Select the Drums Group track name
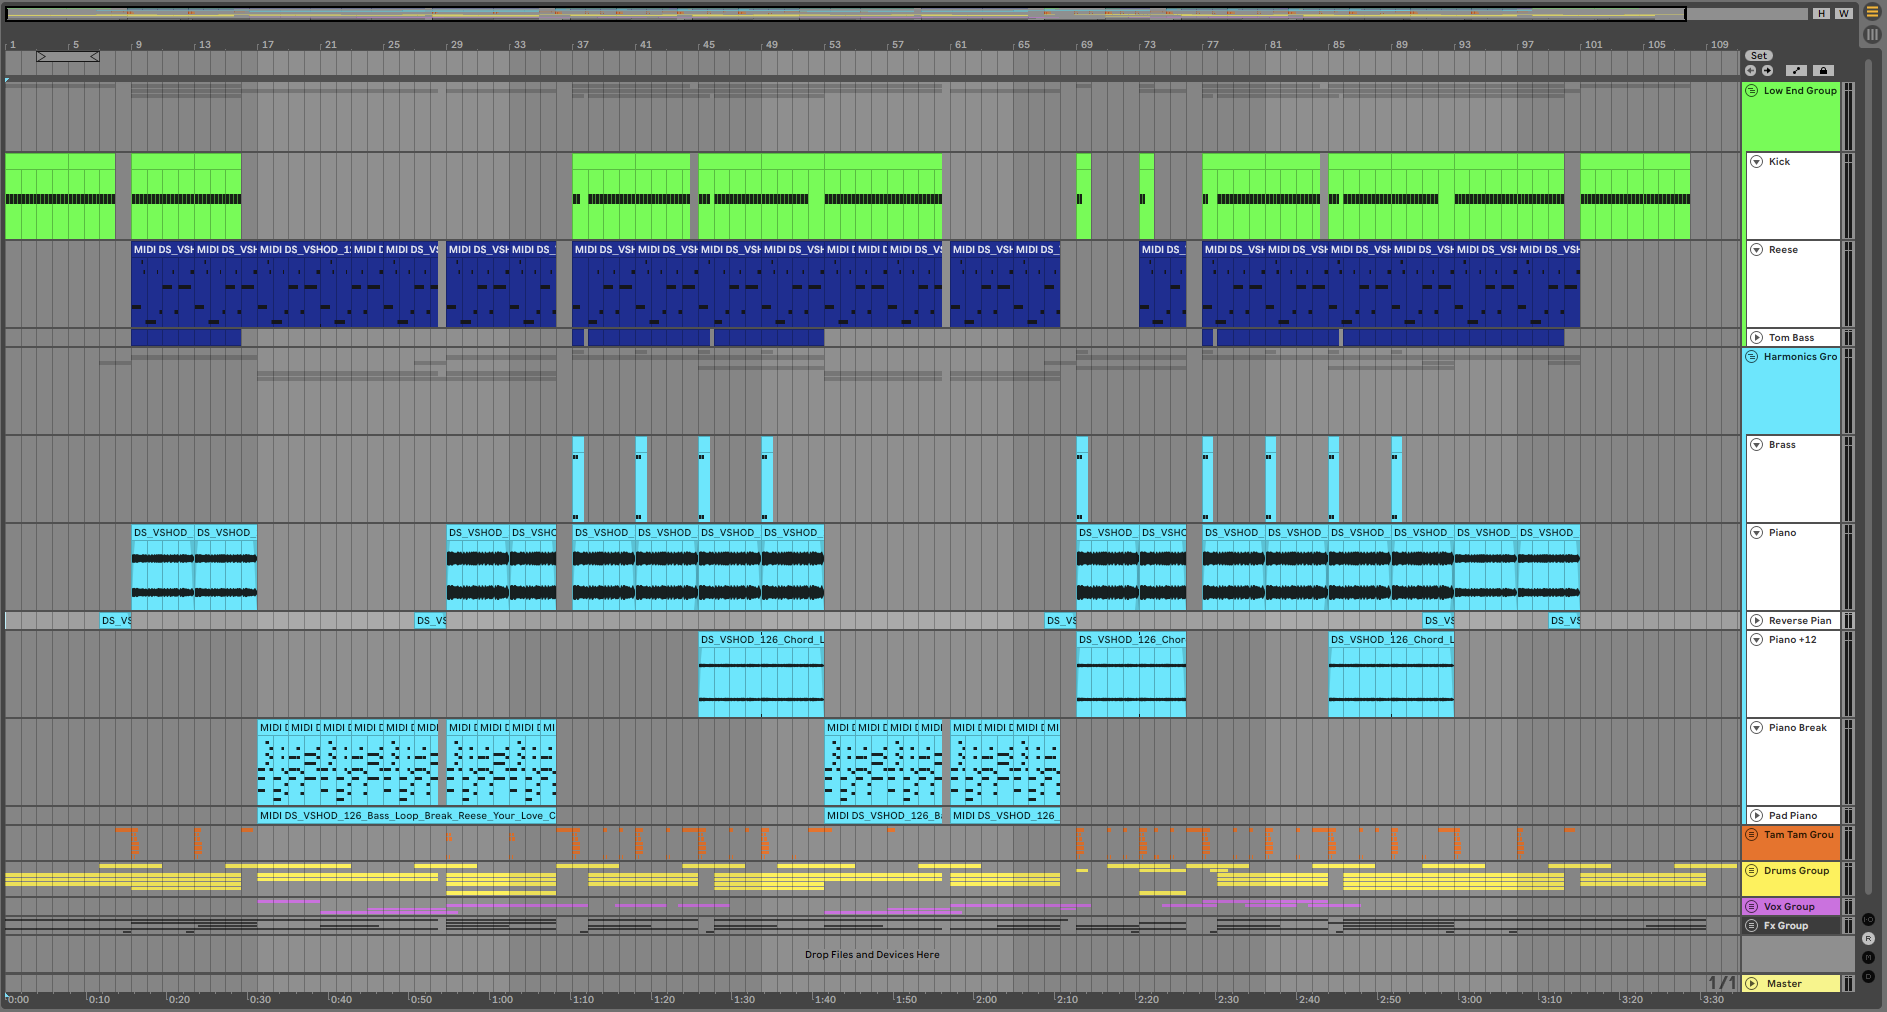 click(1796, 871)
